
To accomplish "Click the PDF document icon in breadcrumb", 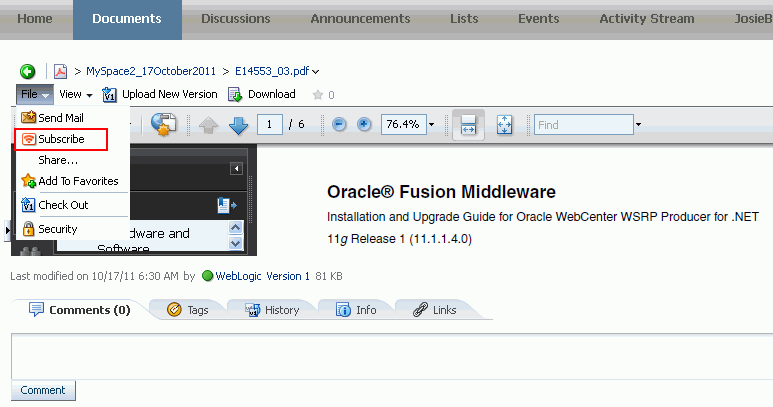I will coord(60,71).
